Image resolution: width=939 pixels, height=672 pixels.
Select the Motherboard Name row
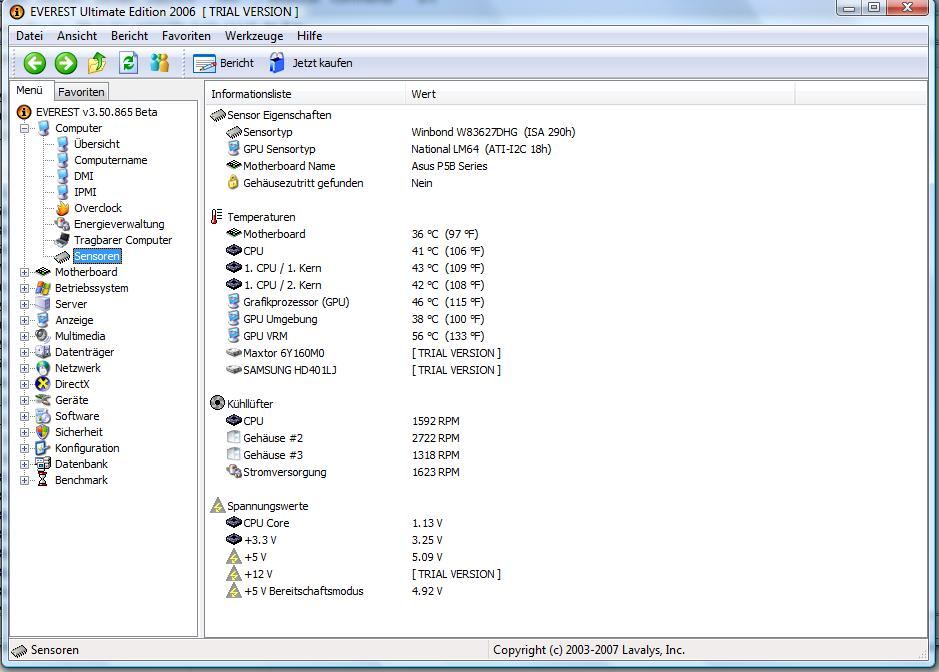pyautogui.click(x=356, y=166)
